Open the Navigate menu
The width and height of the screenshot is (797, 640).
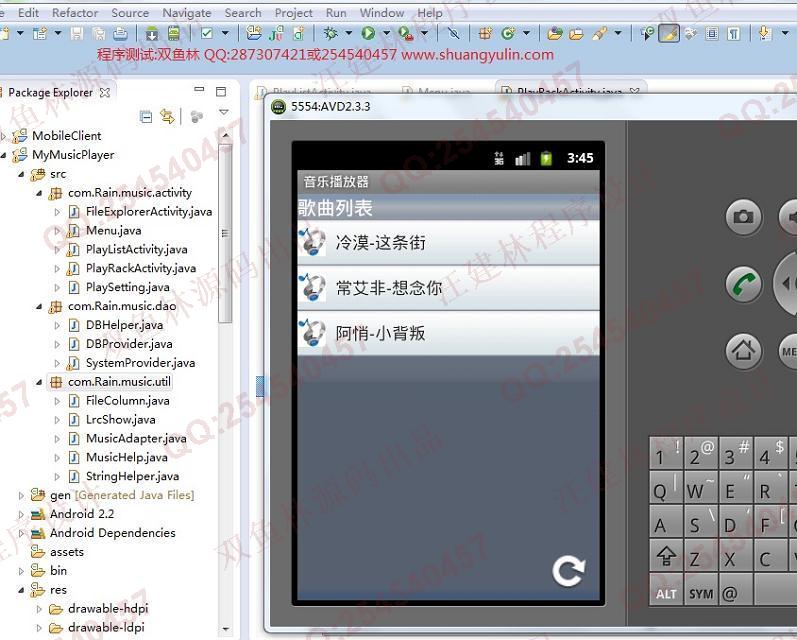point(187,13)
